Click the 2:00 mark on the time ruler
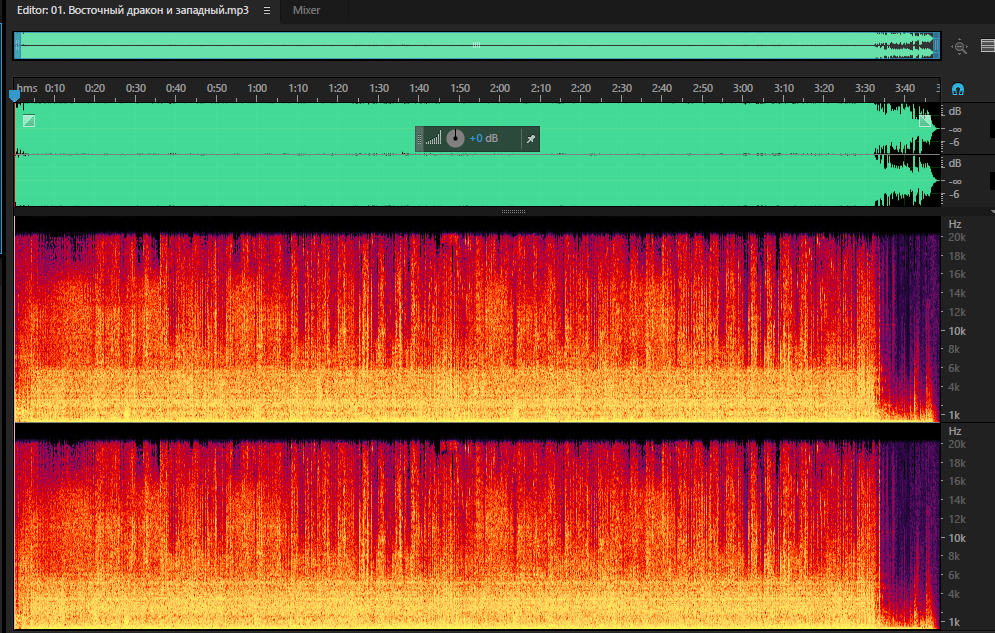This screenshot has width=995, height=633. [499, 88]
